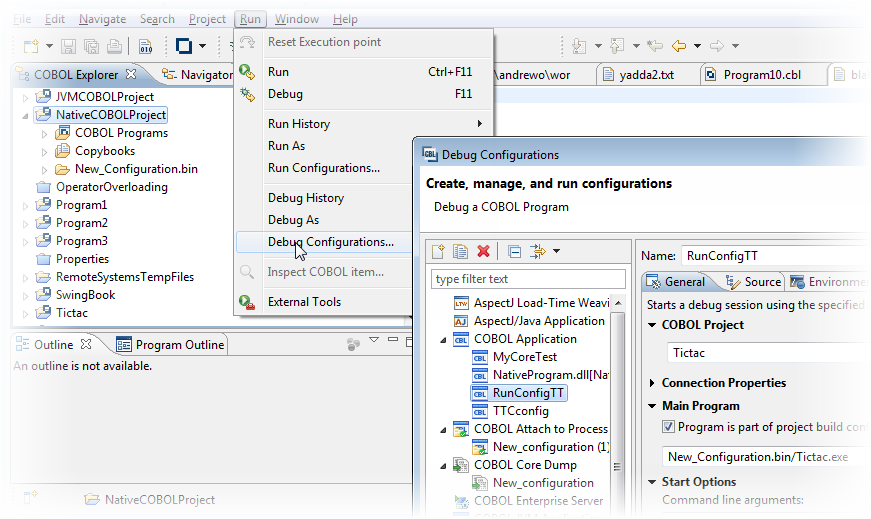871x519 pixels.
Task: Select Run Configurations... menu entry
Action: tap(324, 168)
